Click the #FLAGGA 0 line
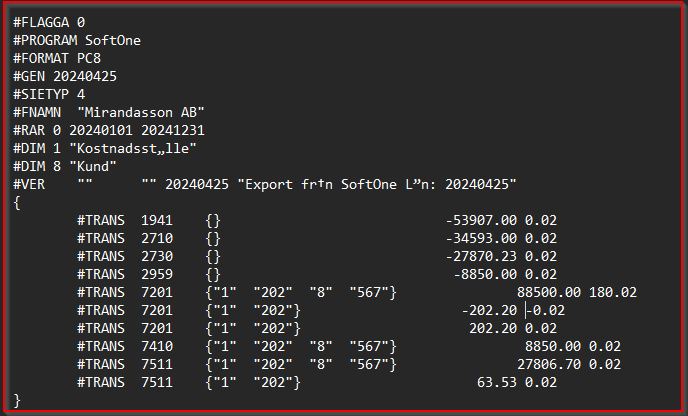688x416 pixels. click(49, 22)
